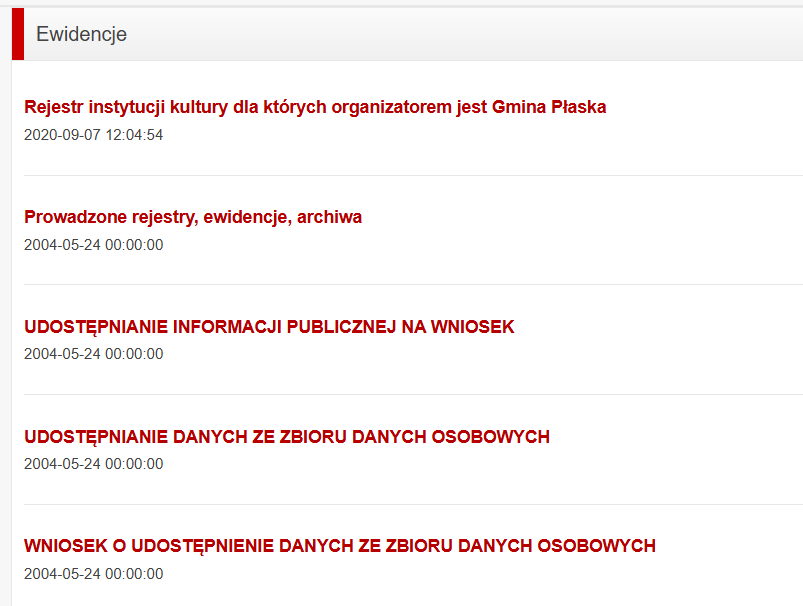Screen dimensions: 803x606
Task: Open UDOSTĘPNIANIE DANYCH ZE ZBIORU DANYCH OSOBOWYCH
Action: click(x=287, y=437)
